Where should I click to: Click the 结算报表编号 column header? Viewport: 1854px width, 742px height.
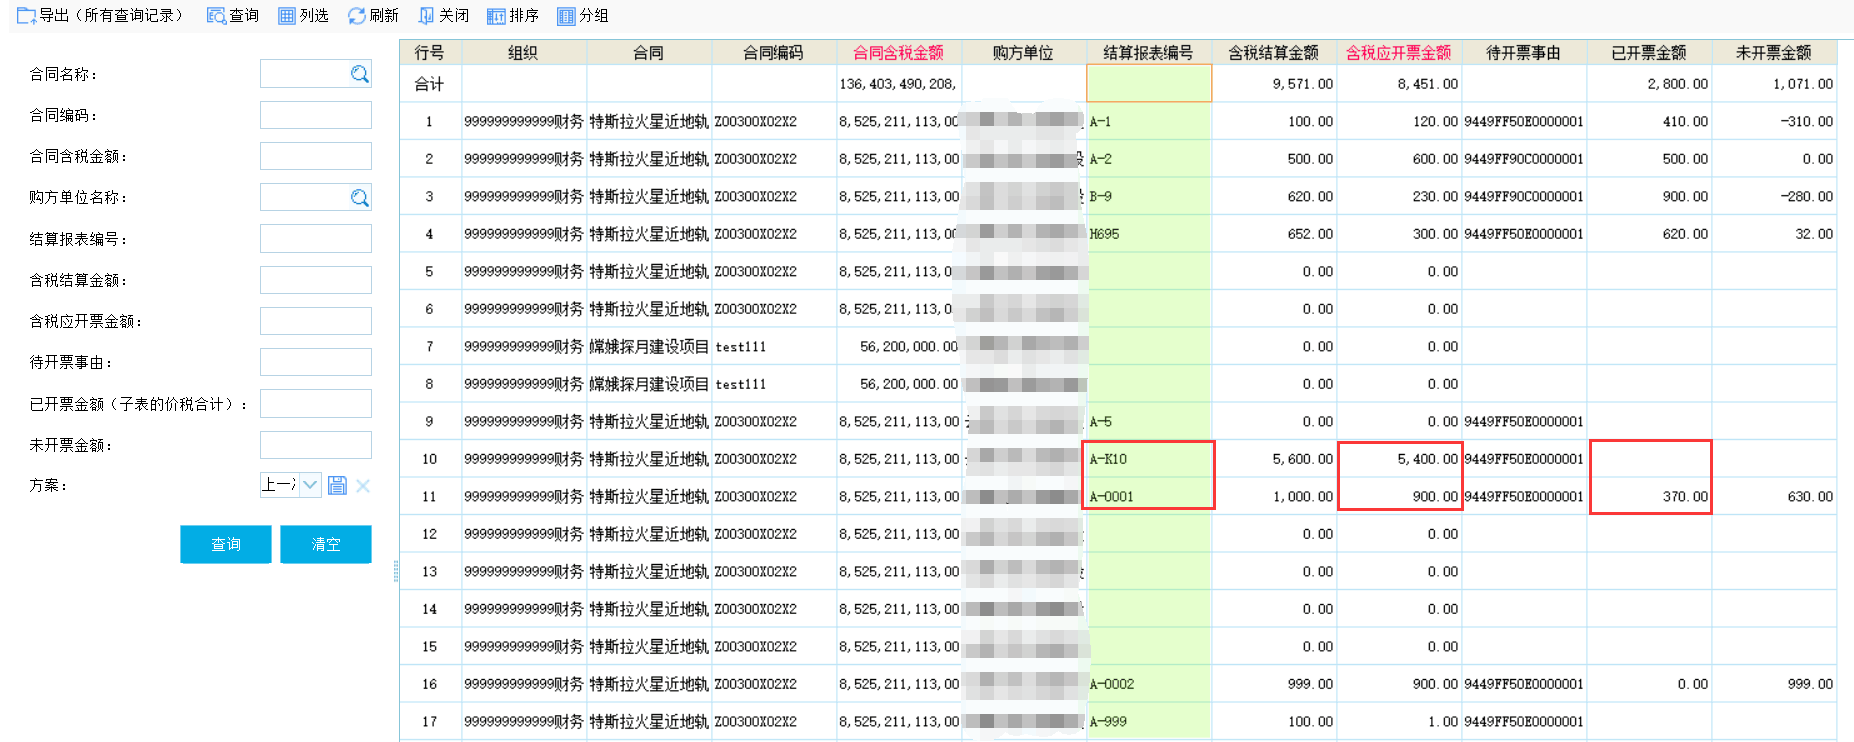click(x=1148, y=53)
